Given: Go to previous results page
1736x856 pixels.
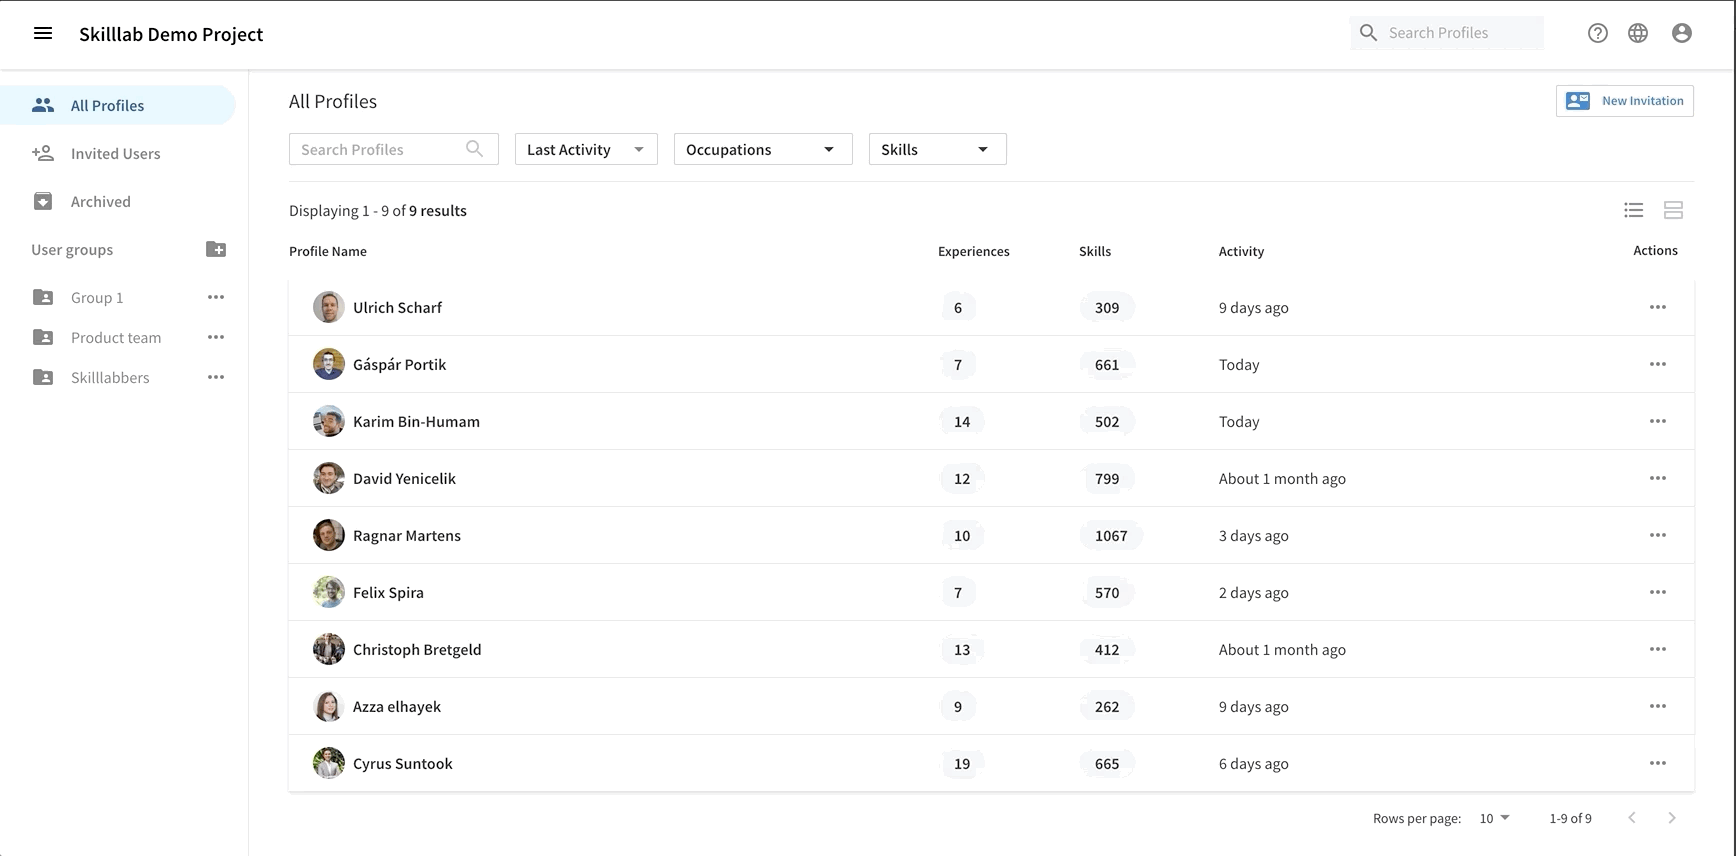Looking at the screenshot, I should point(1632,818).
